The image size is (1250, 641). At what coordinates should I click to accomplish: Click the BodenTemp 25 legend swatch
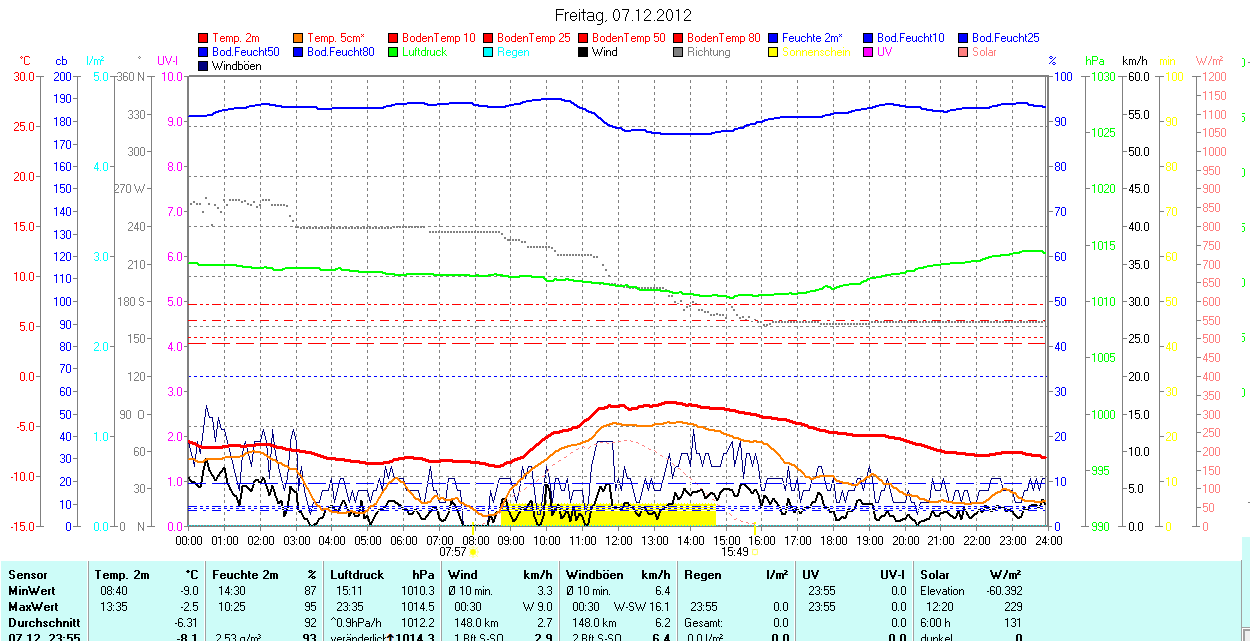pyautogui.click(x=489, y=38)
